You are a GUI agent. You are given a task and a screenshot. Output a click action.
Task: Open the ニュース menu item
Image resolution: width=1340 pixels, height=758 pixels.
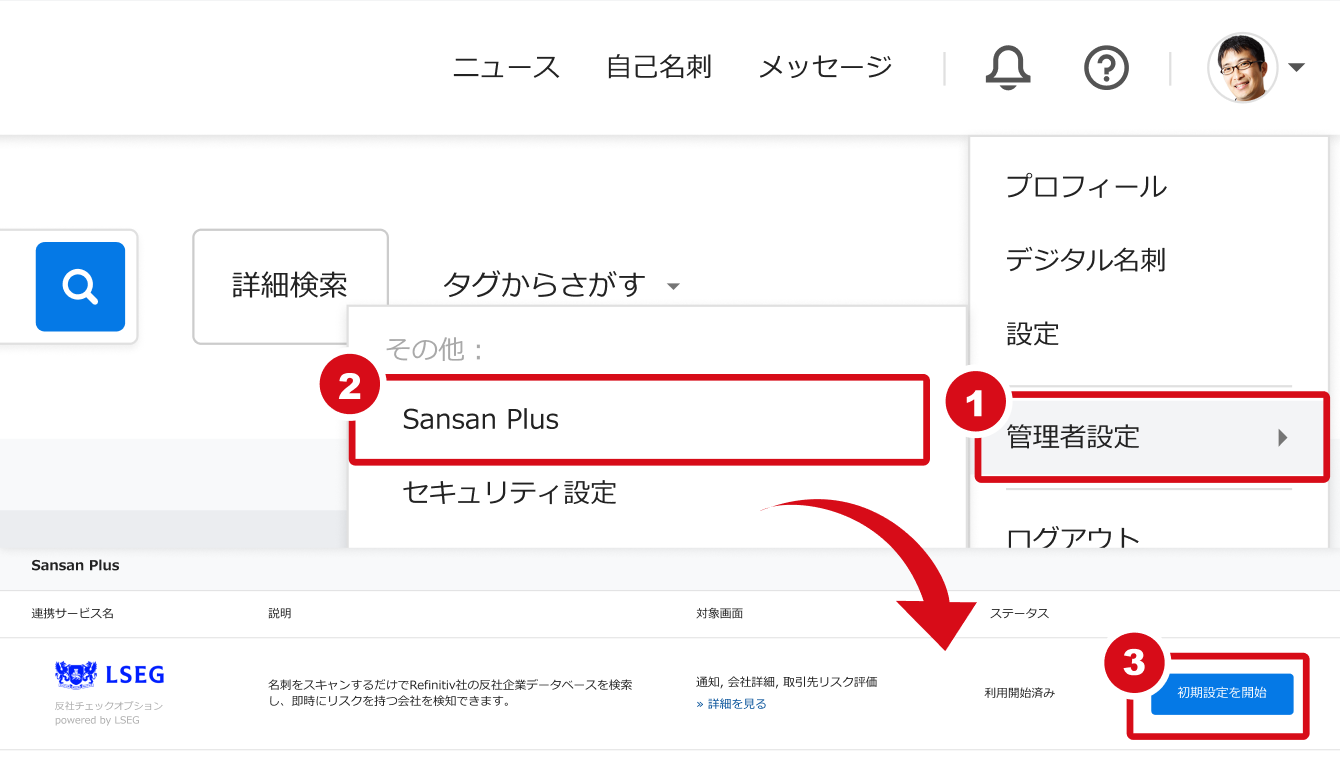506,66
